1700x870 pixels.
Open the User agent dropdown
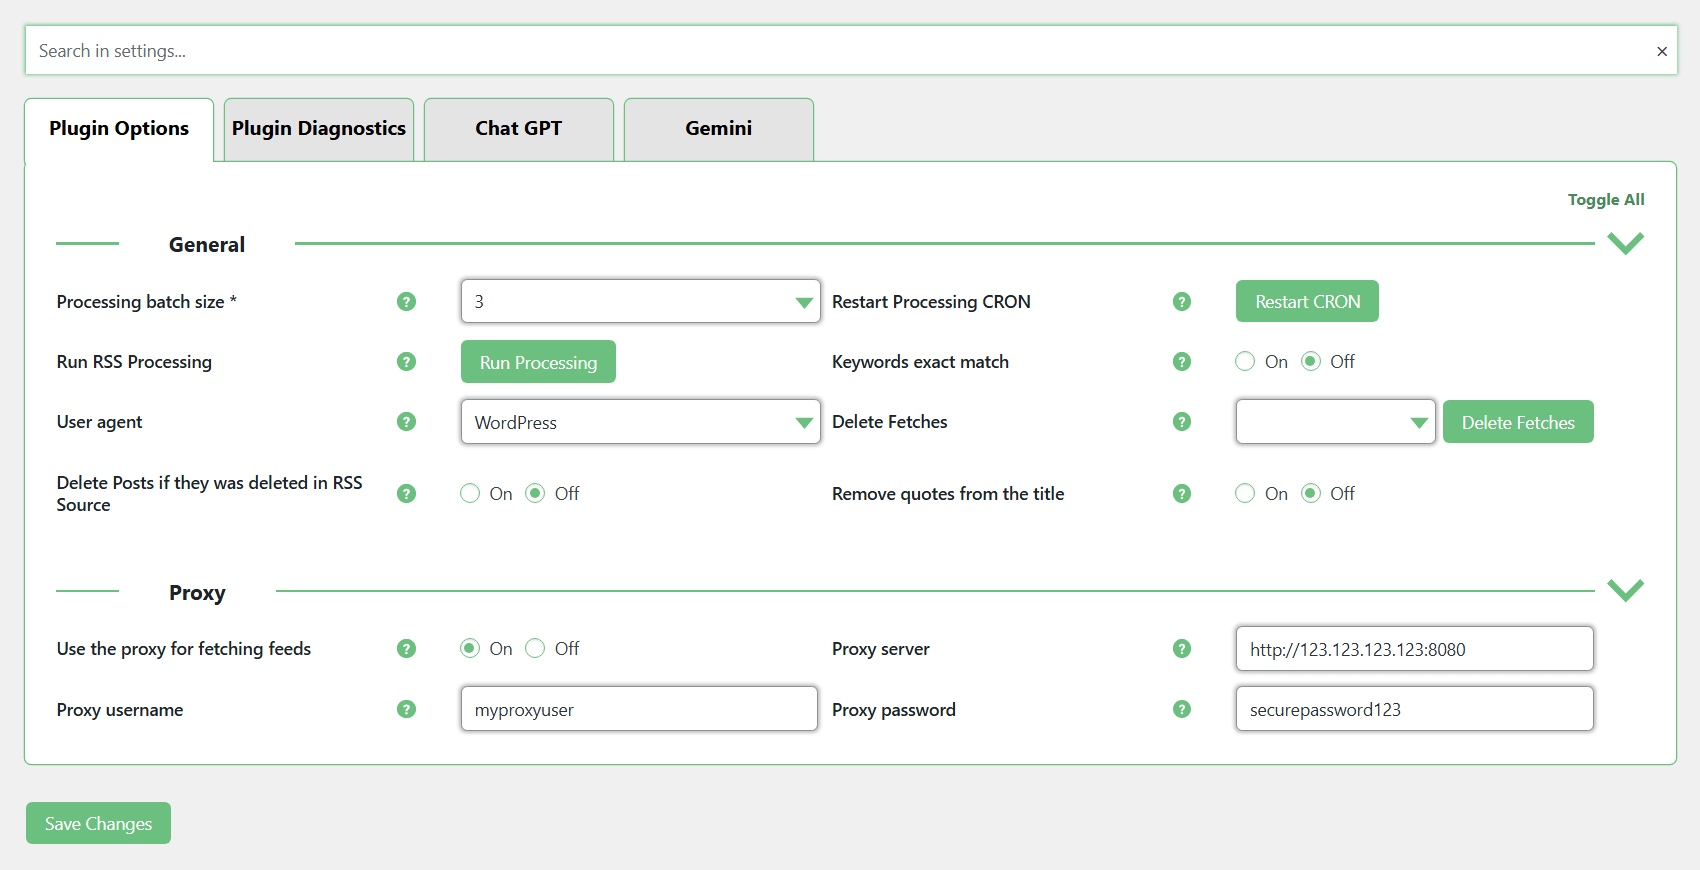coord(640,422)
